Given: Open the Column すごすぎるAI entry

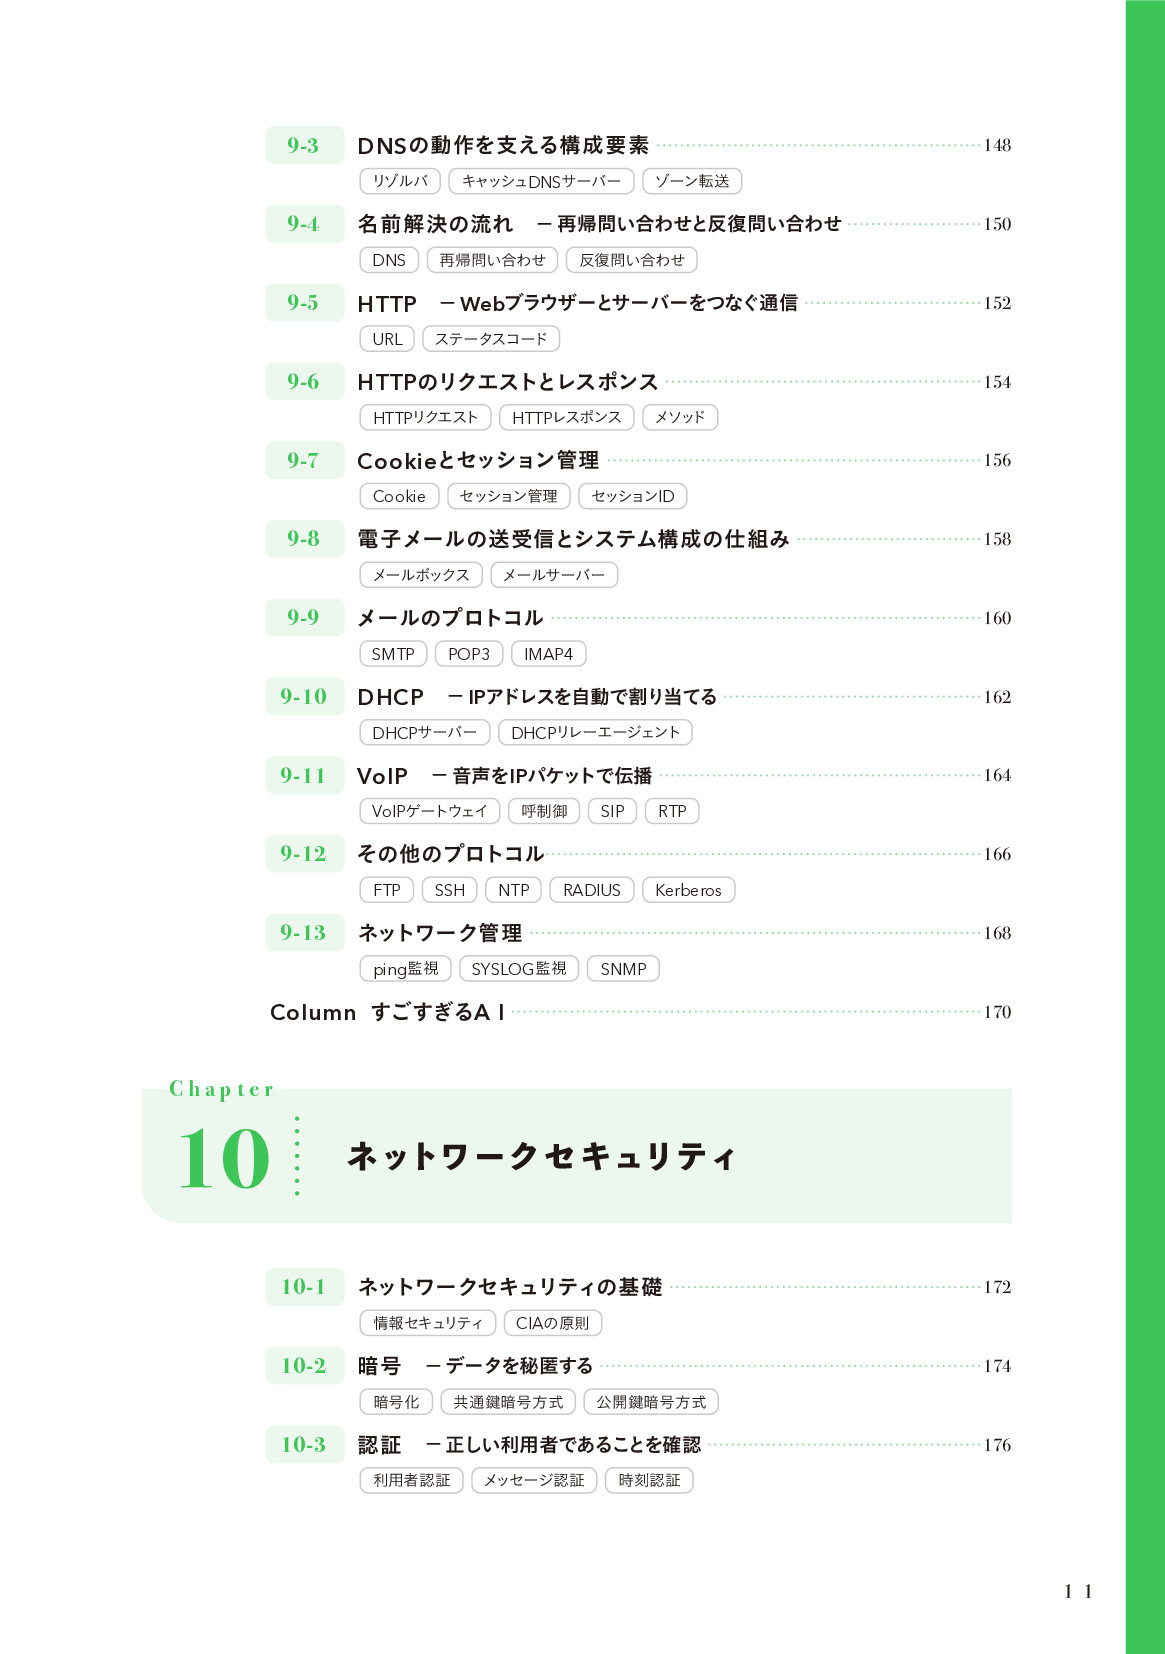Looking at the screenshot, I should (x=387, y=1012).
